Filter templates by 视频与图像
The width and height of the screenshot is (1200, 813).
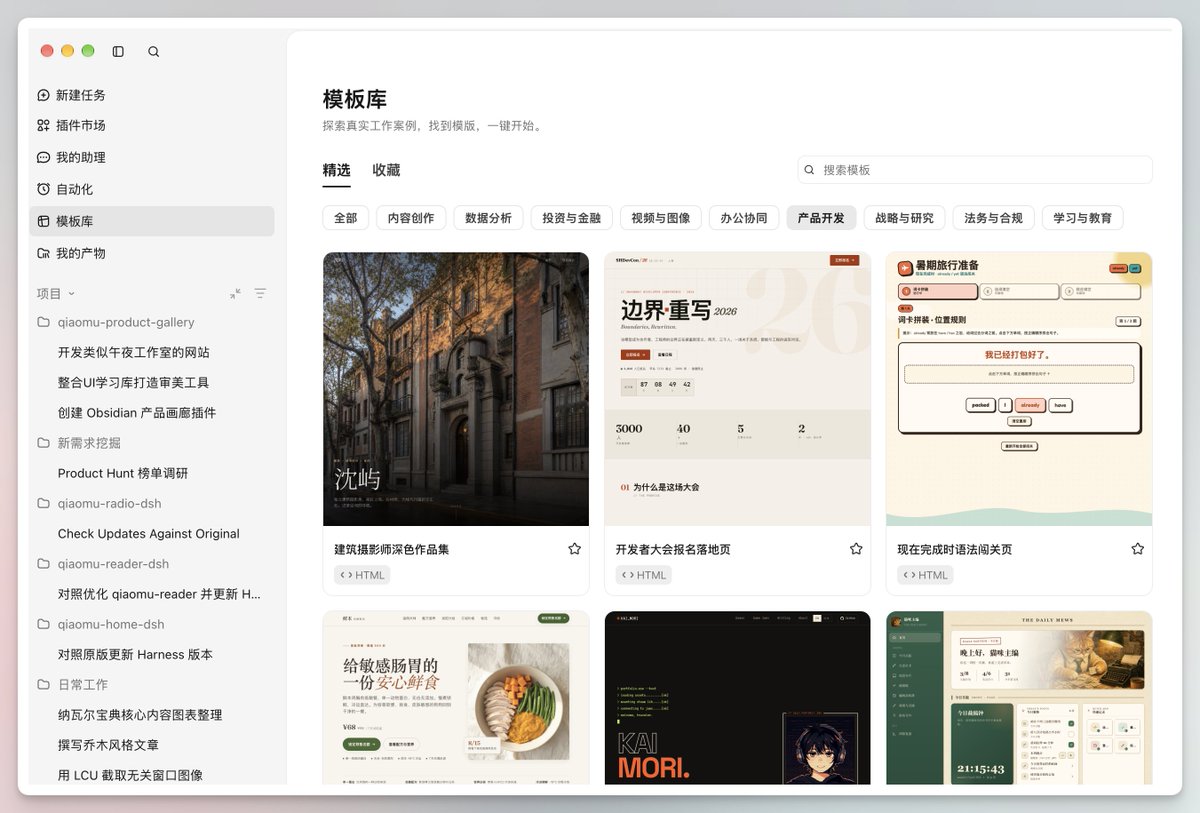point(661,218)
